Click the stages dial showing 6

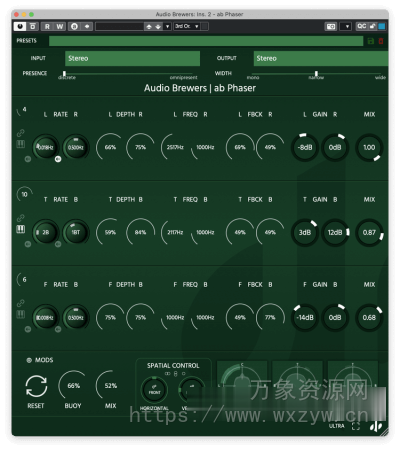(23, 280)
